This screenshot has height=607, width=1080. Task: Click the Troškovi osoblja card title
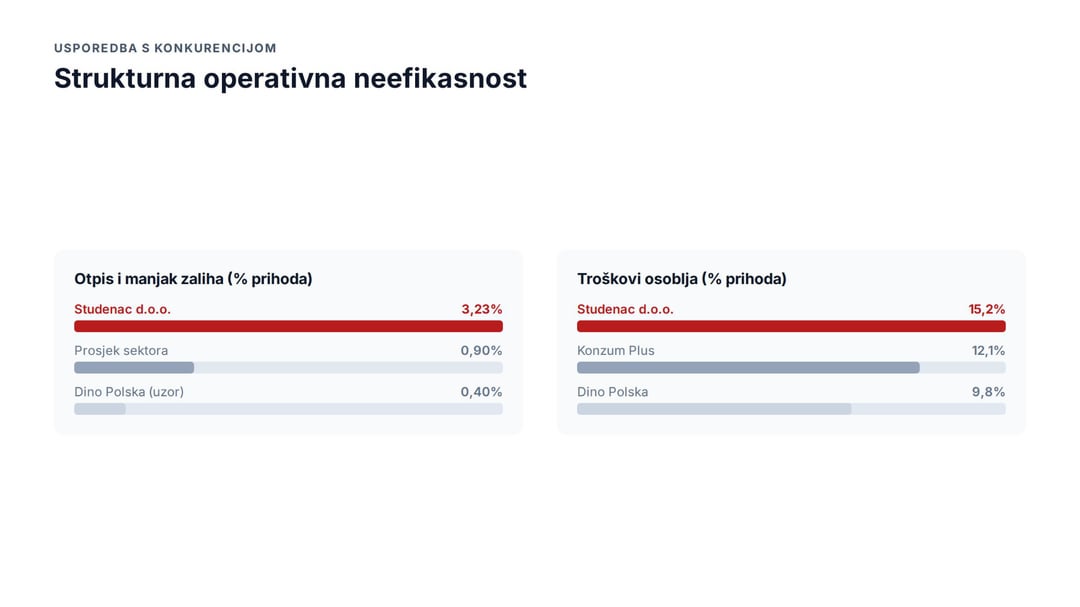pyautogui.click(x=682, y=279)
